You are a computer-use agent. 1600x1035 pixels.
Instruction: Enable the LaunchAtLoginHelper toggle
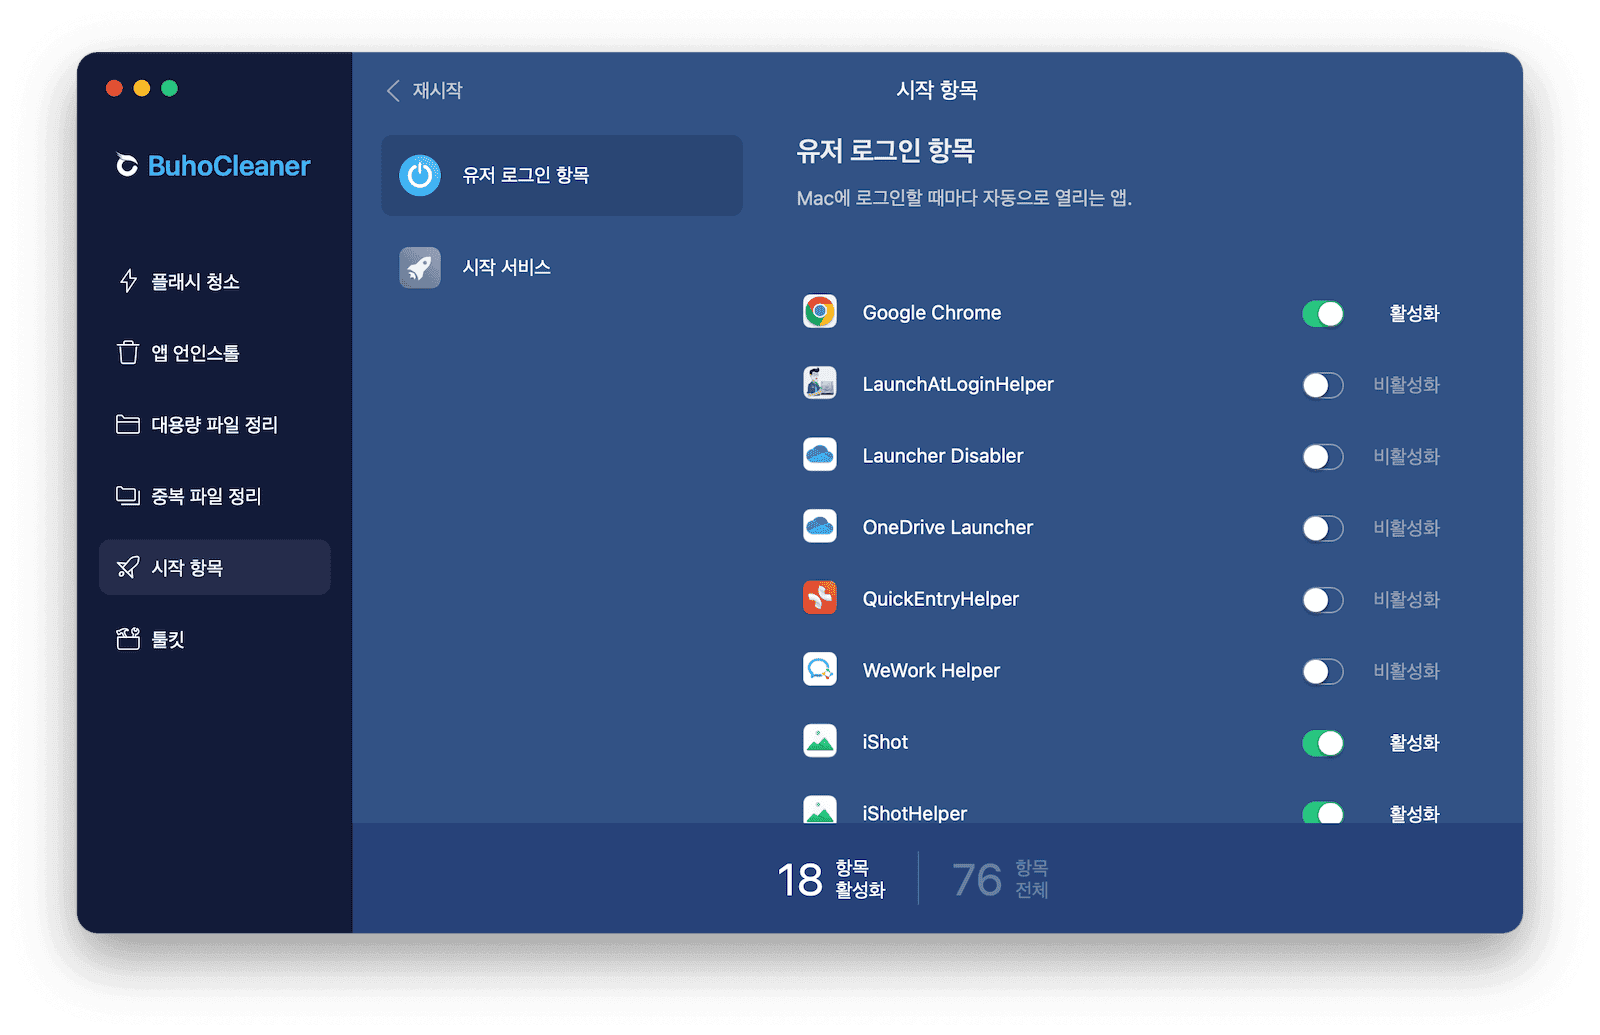pos(1322,385)
